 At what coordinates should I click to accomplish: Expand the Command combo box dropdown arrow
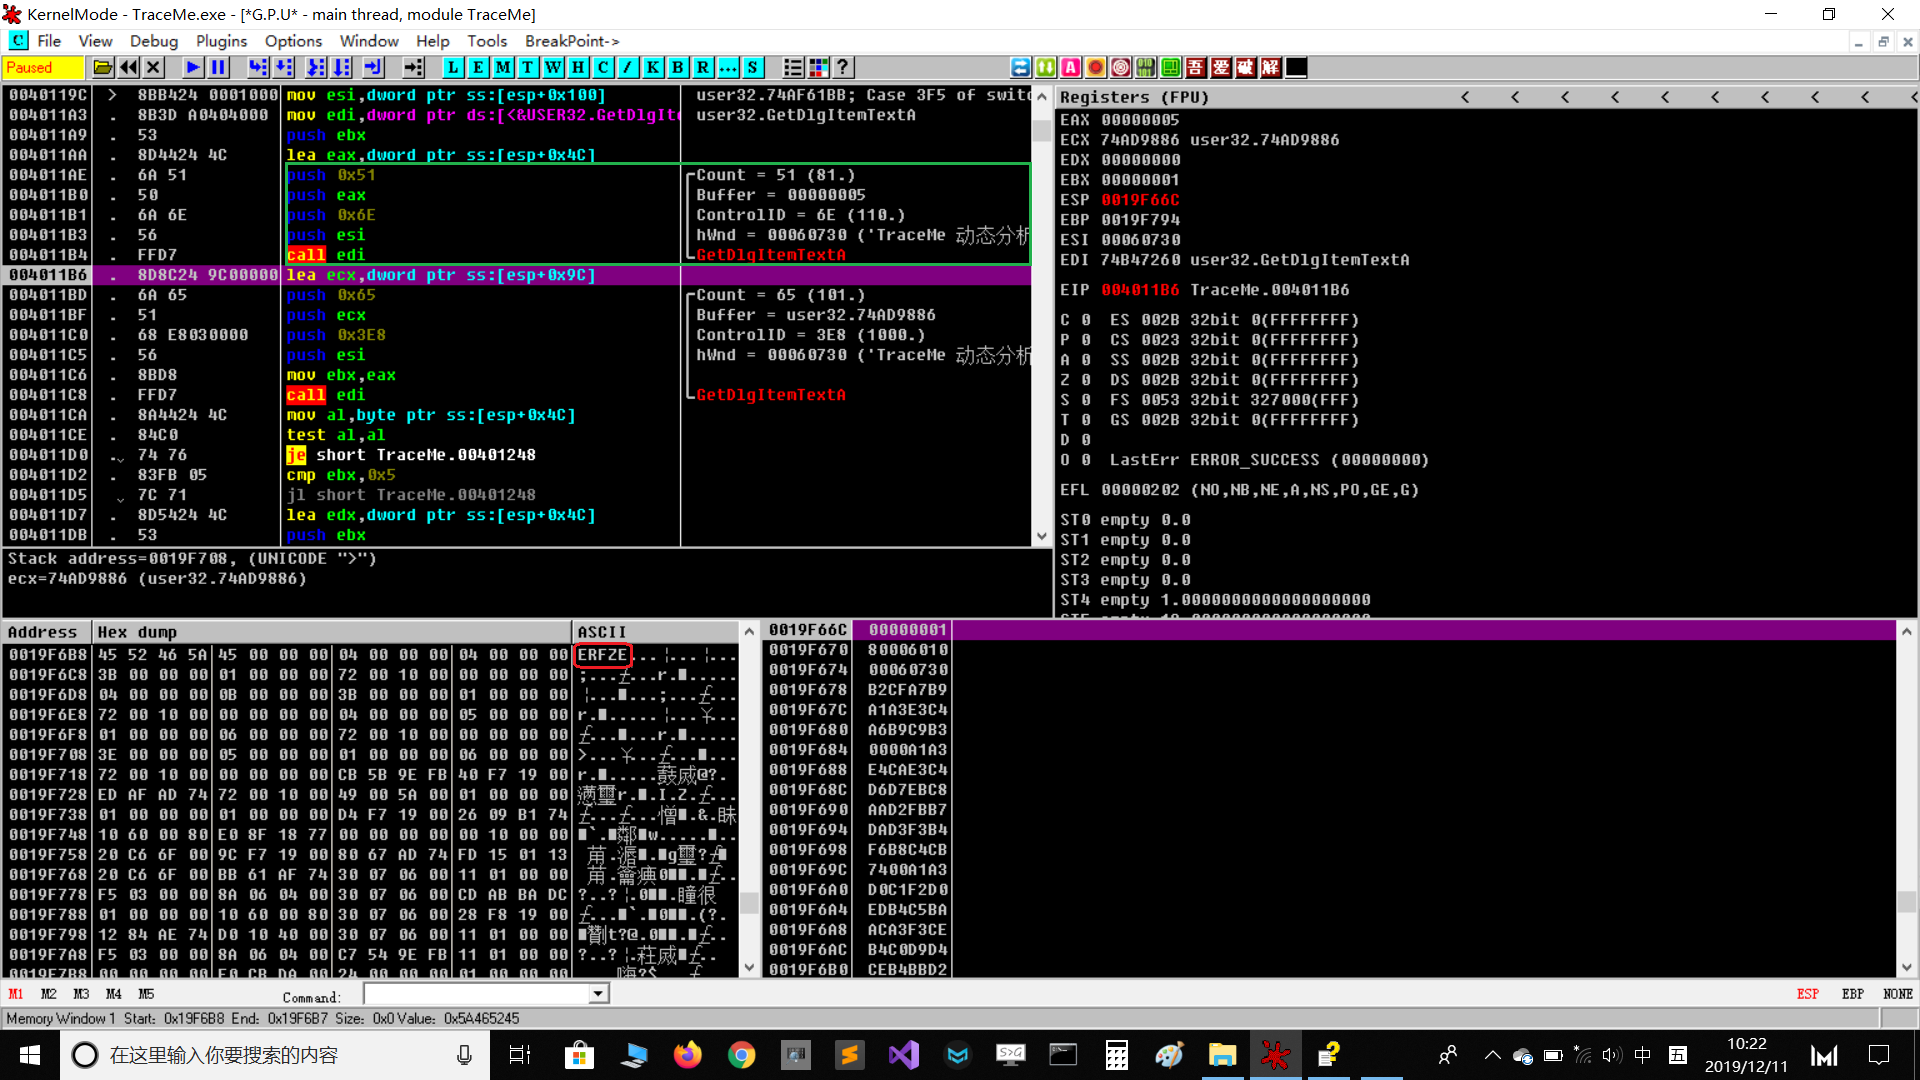(598, 994)
